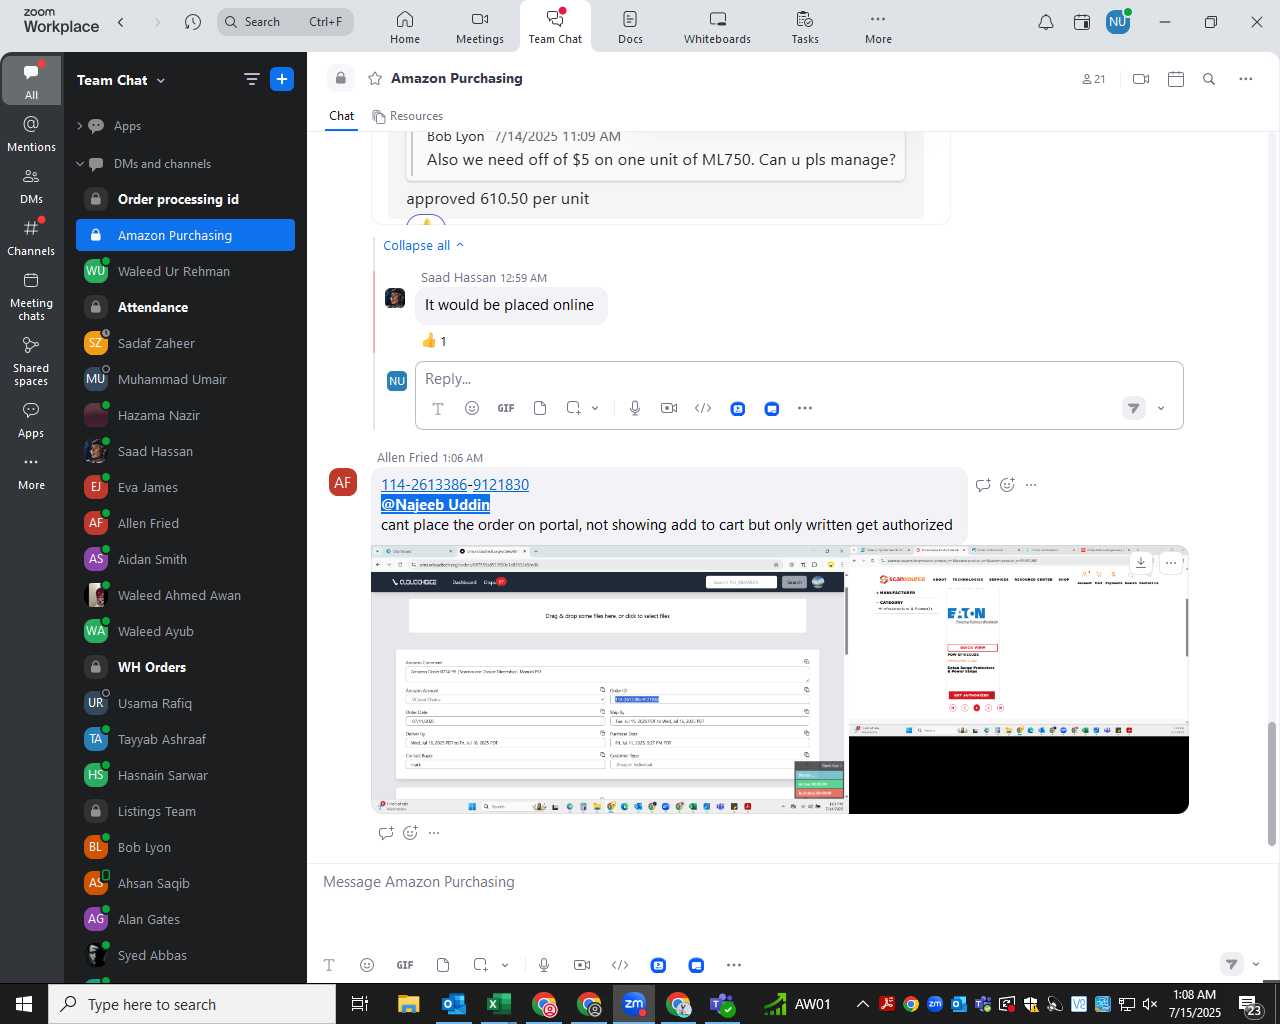Image resolution: width=1280 pixels, height=1024 pixels.
Task: Open Order processing id channel
Action: [x=185, y=199]
